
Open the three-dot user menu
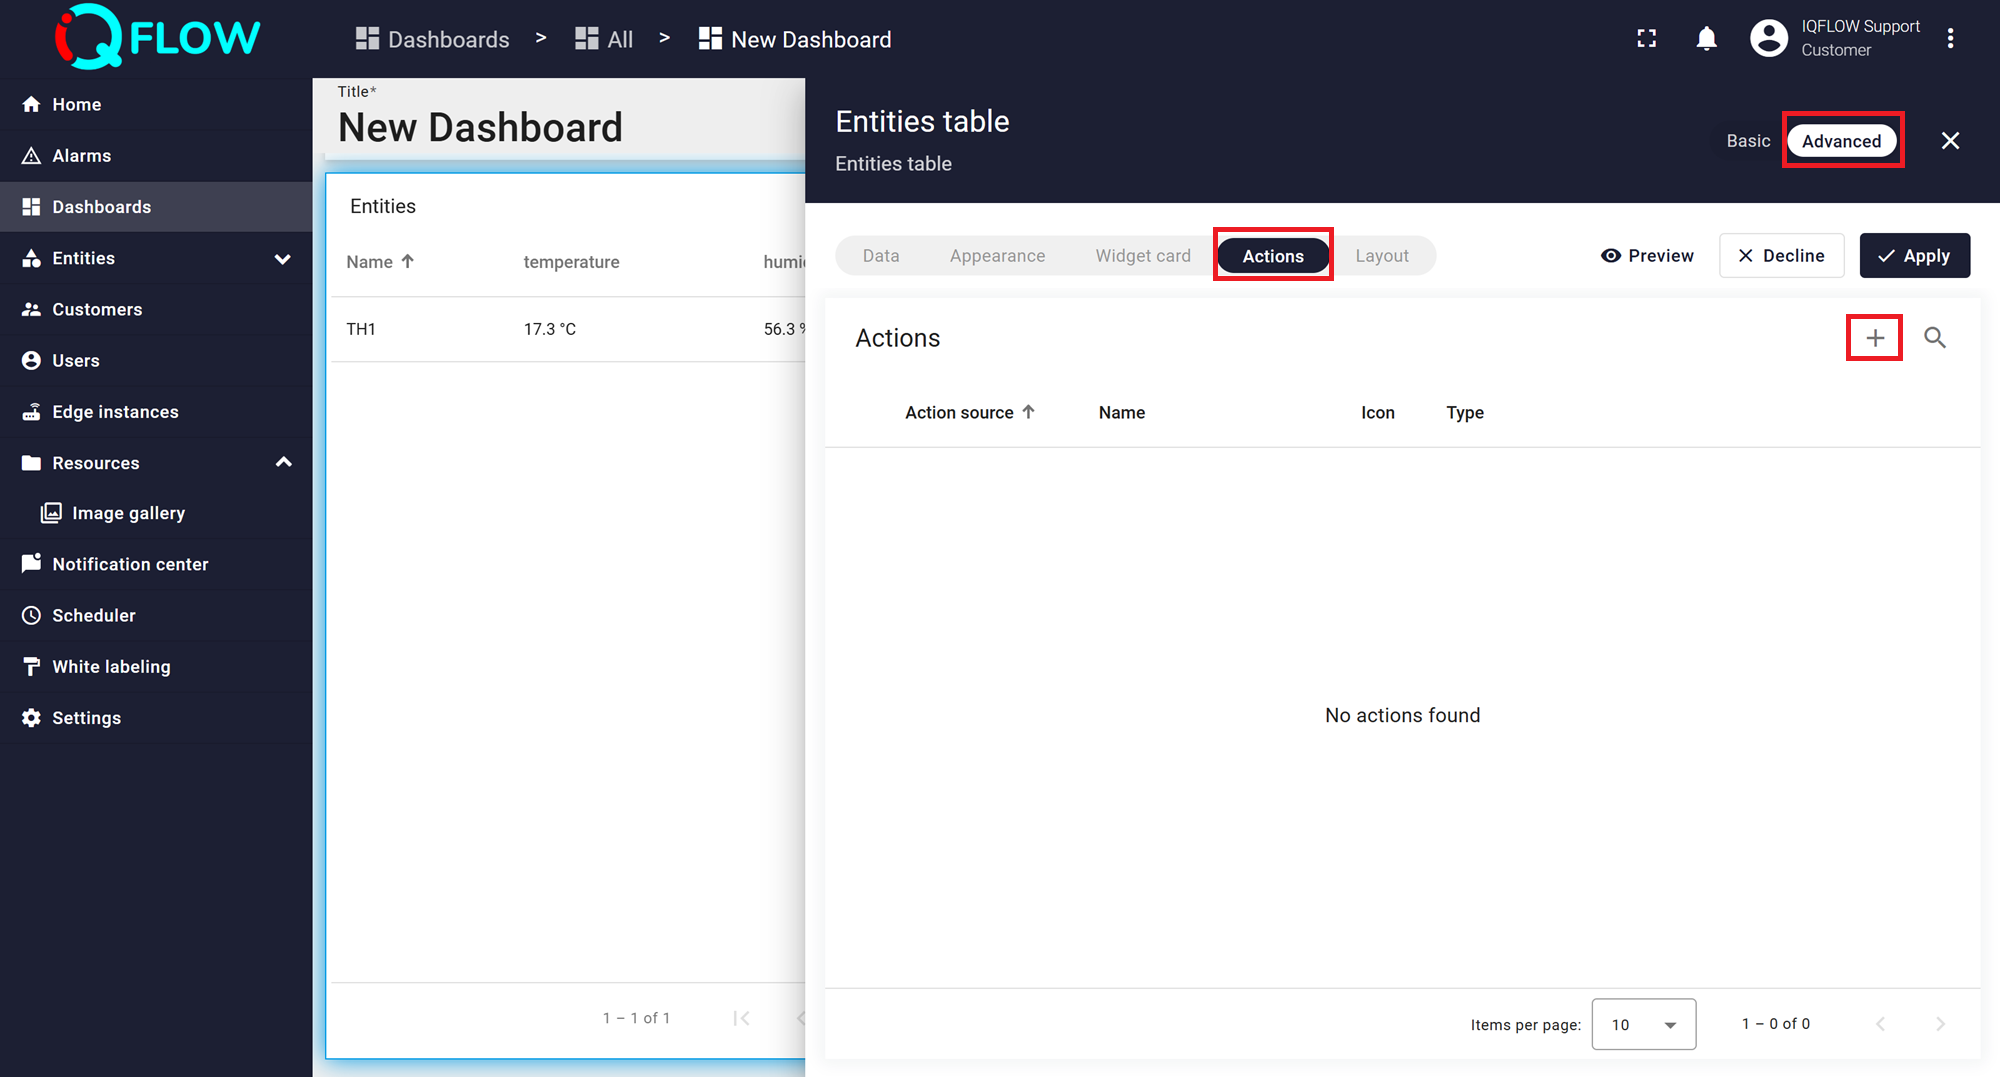point(1950,39)
